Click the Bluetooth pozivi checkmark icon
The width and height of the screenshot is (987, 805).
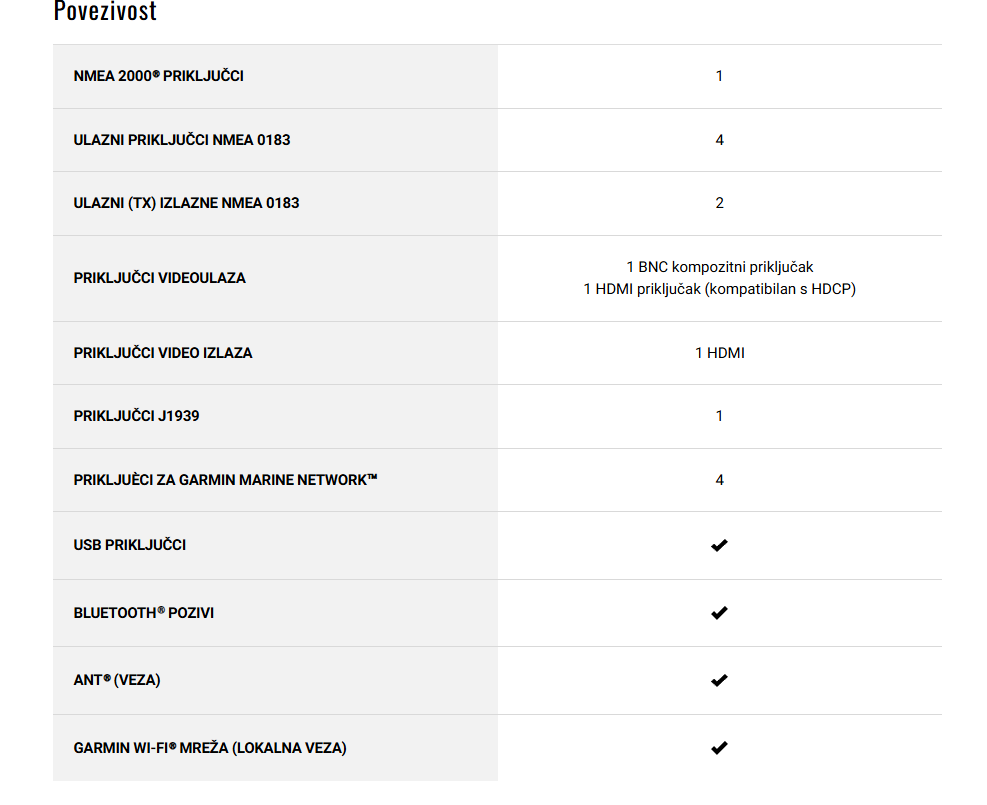(719, 613)
